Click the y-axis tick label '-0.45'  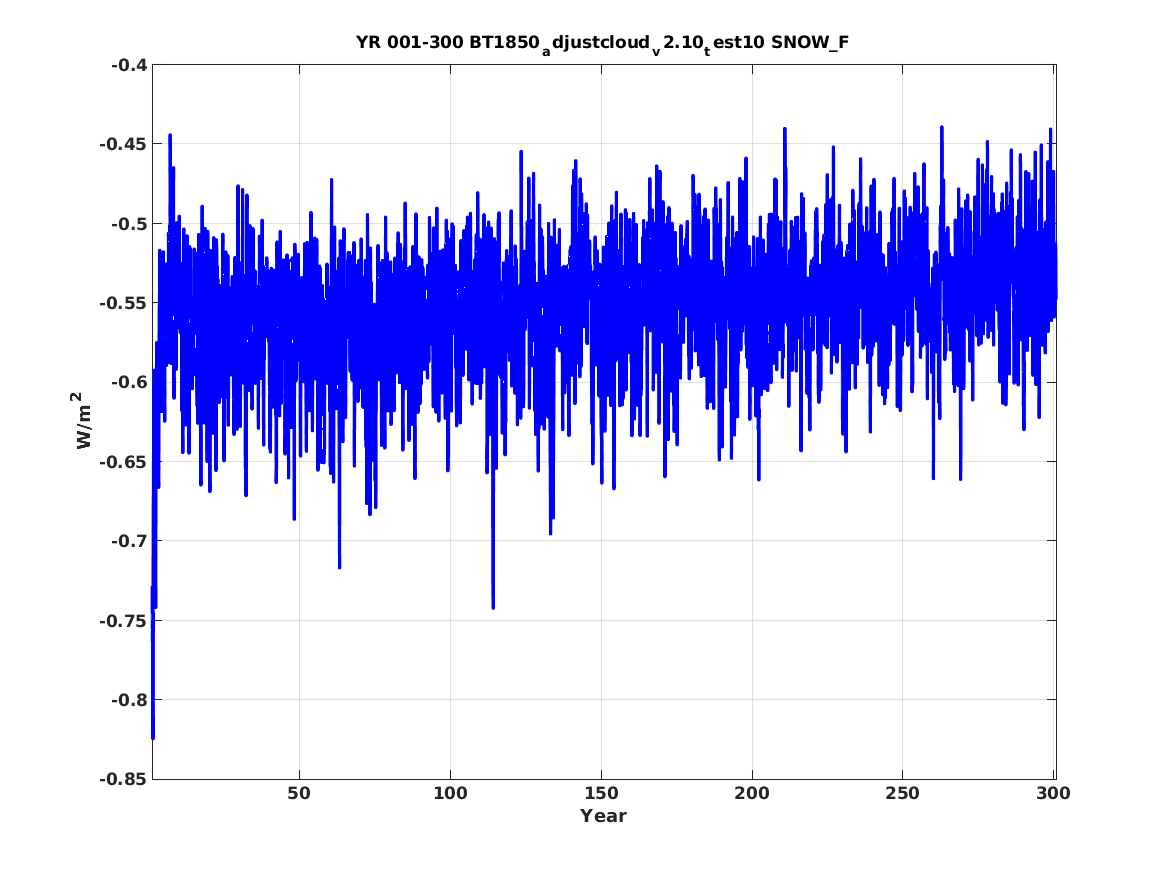(x=123, y=144)
